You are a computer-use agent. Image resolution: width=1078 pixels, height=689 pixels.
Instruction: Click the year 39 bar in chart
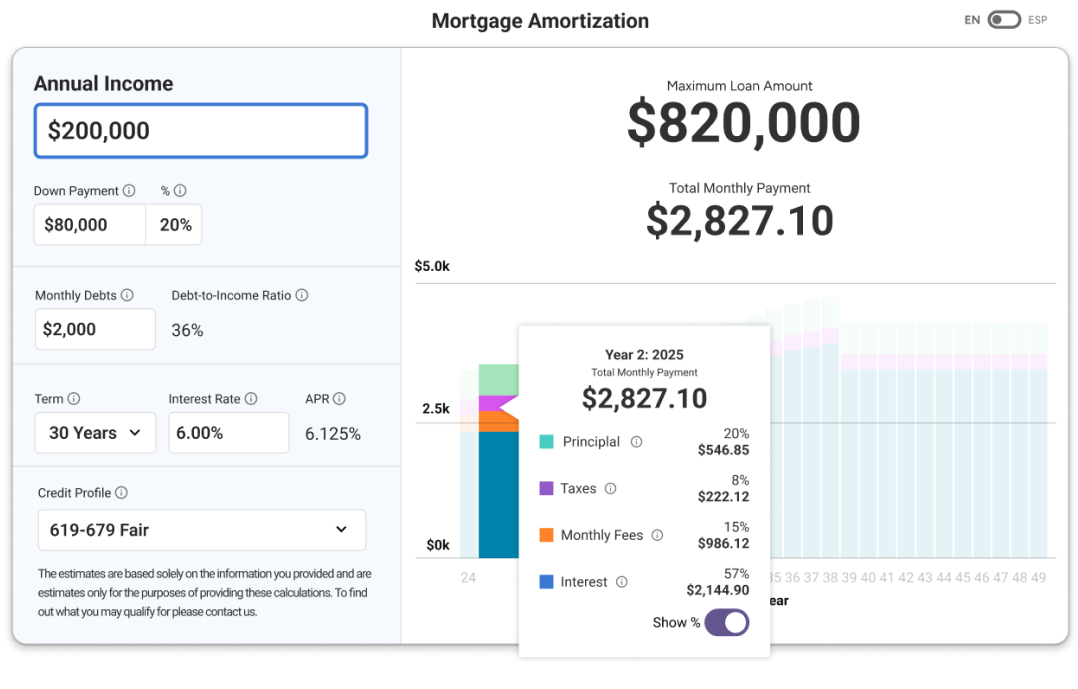coord(849,460)
